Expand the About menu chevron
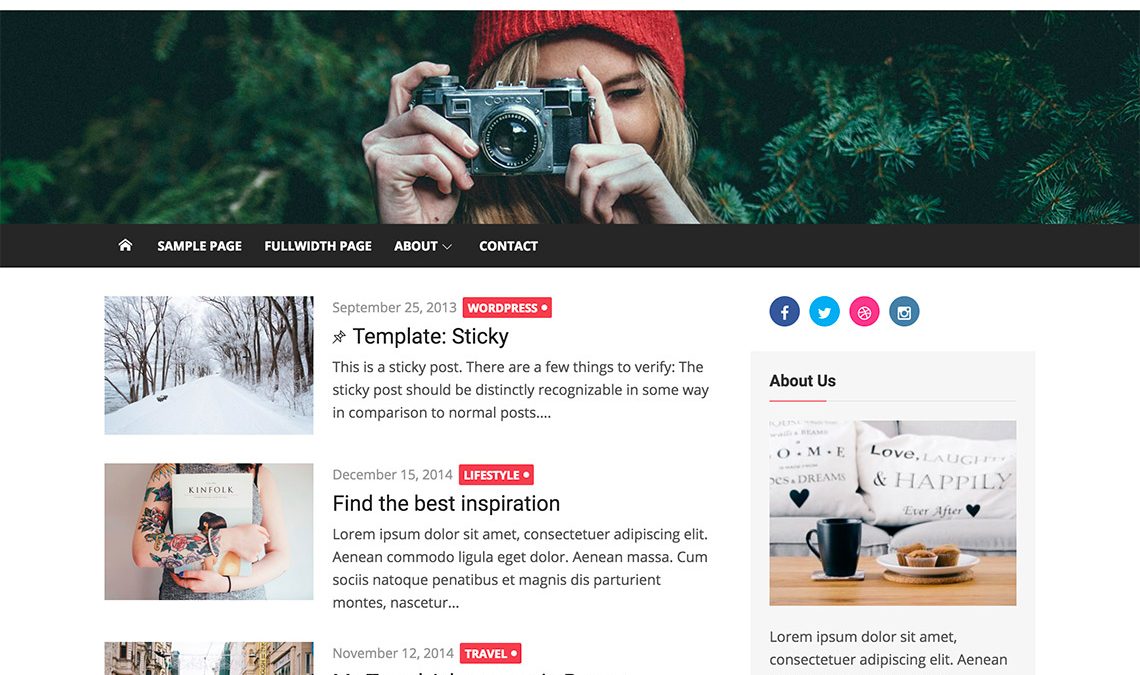Image resolution: width=1140 pixels, height=675 pixels. tap(447, 247)
